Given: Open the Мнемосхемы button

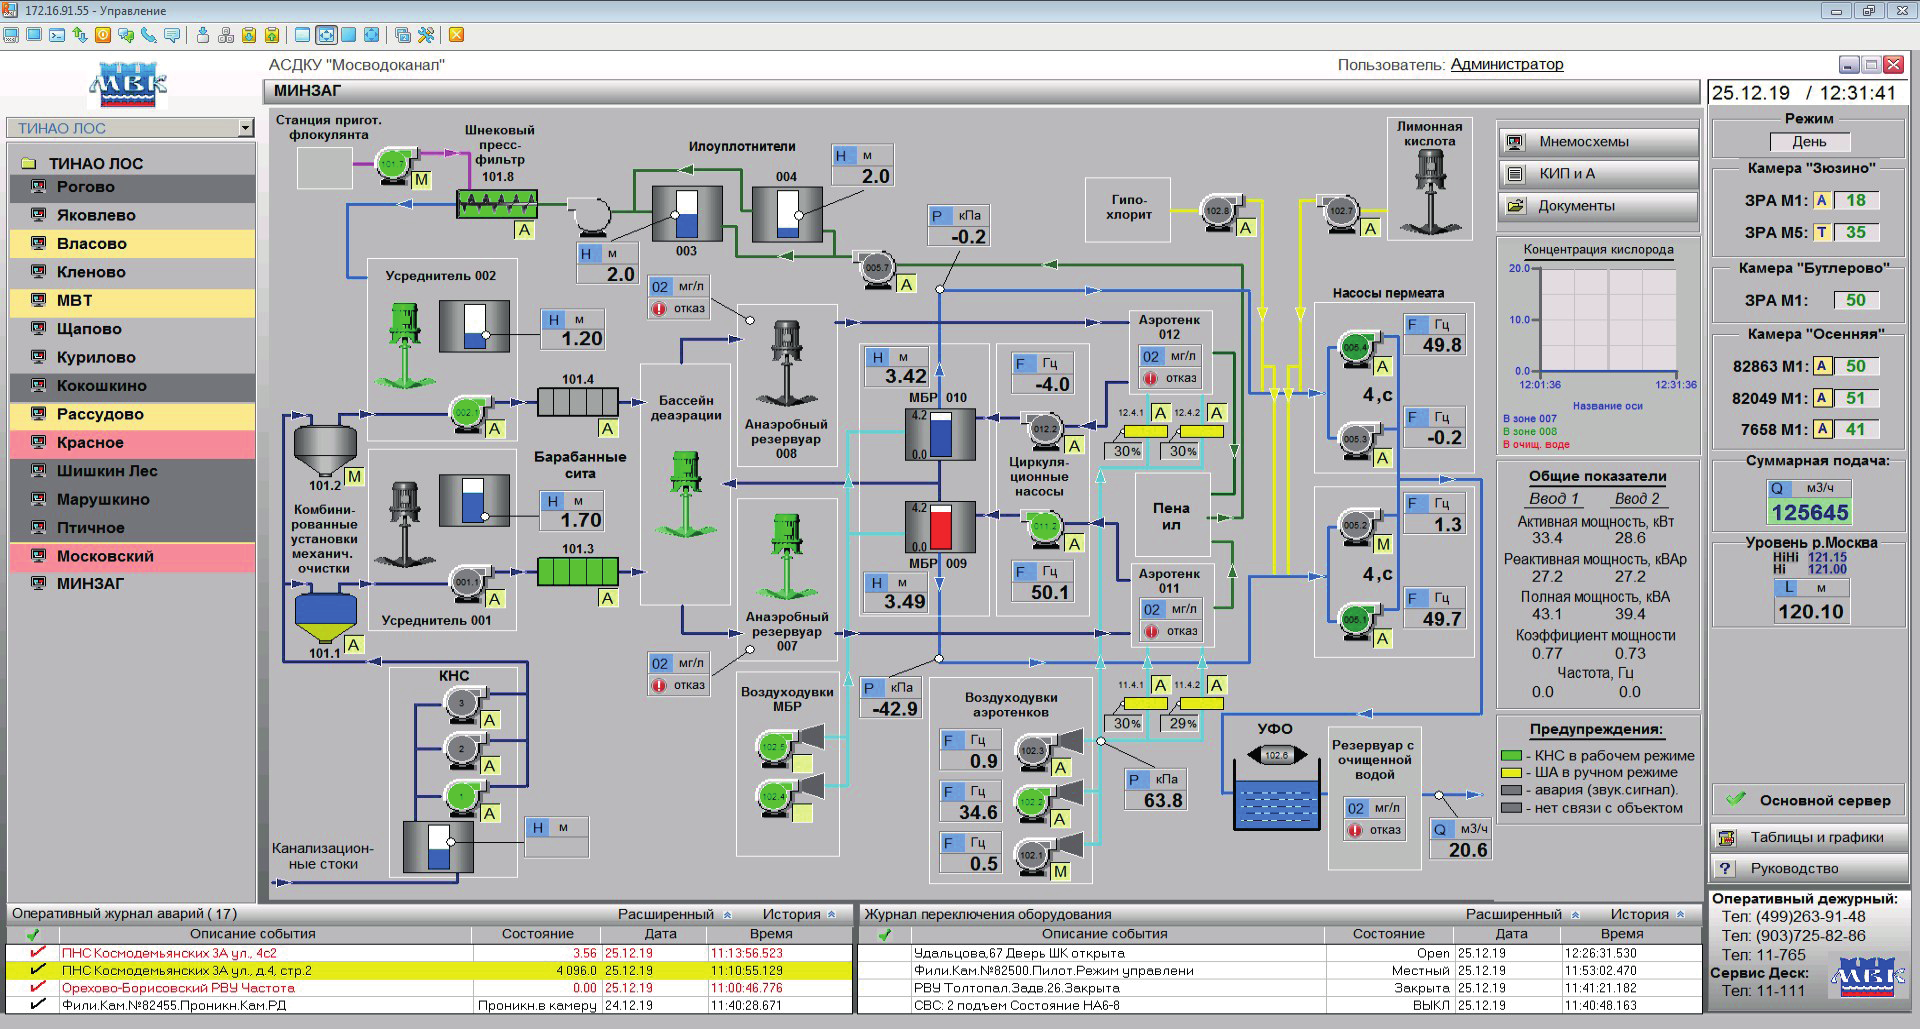Looking at the screenshot, I should [x=1597, y=142].
